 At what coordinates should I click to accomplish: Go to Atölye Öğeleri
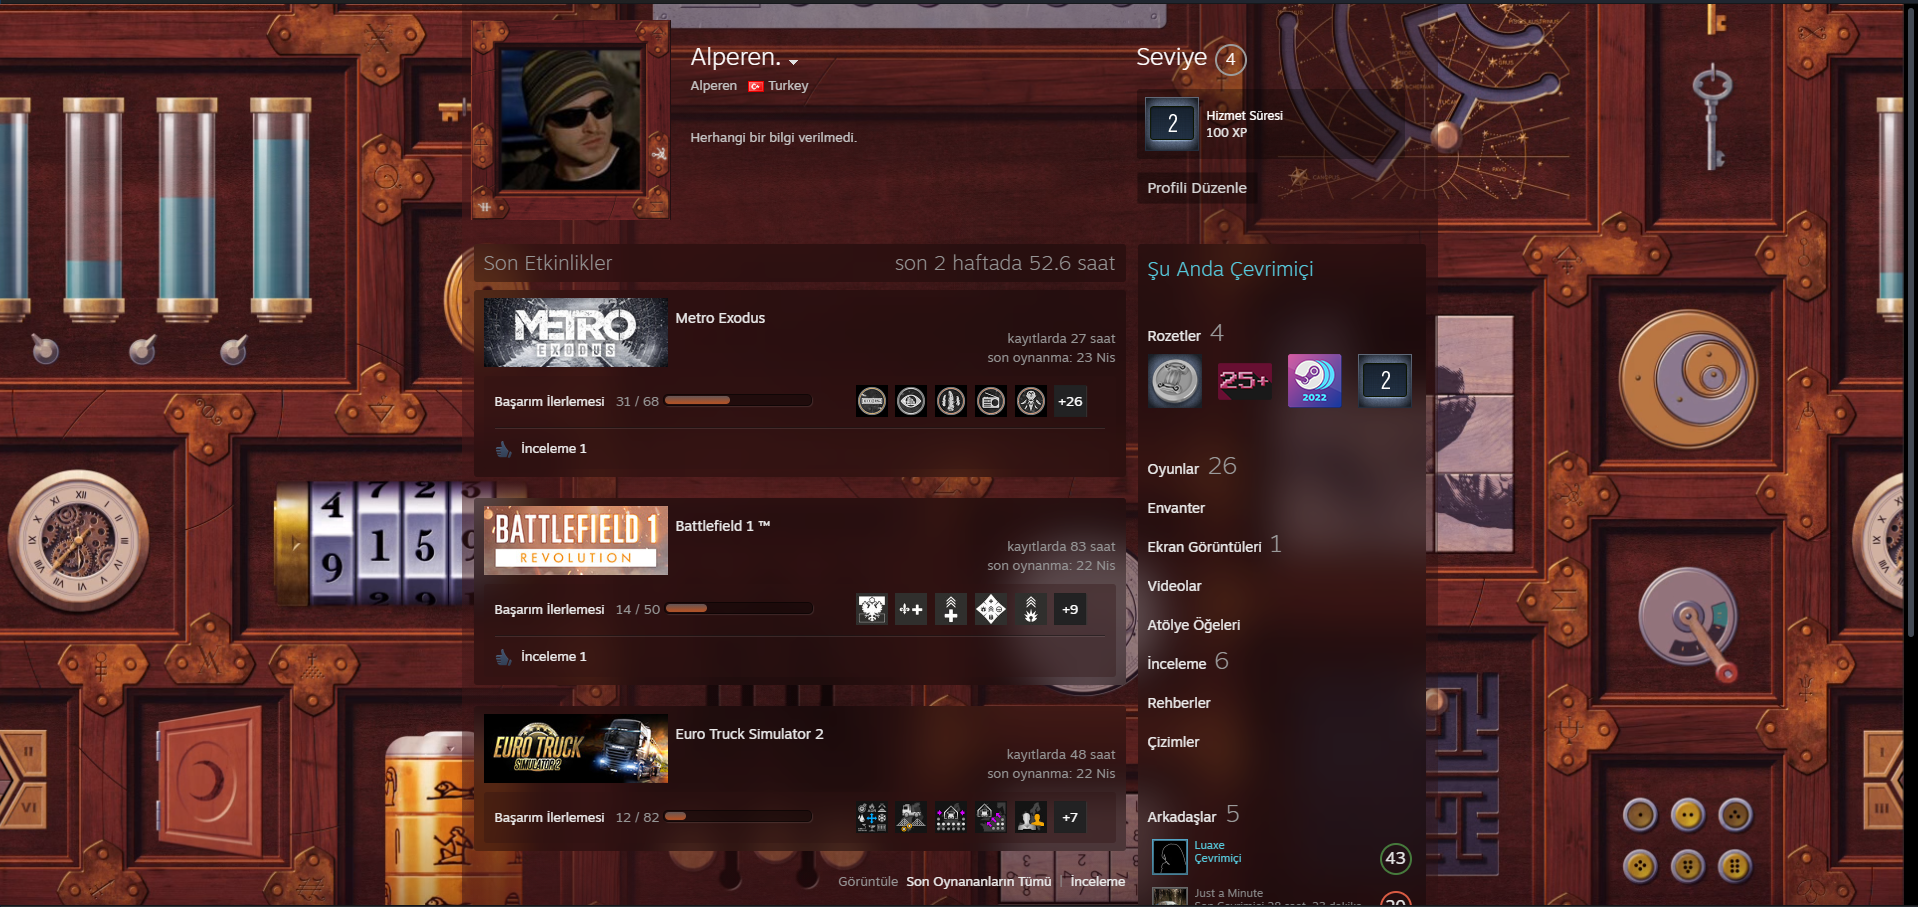pyautogui.click(x=1193, y=625)
